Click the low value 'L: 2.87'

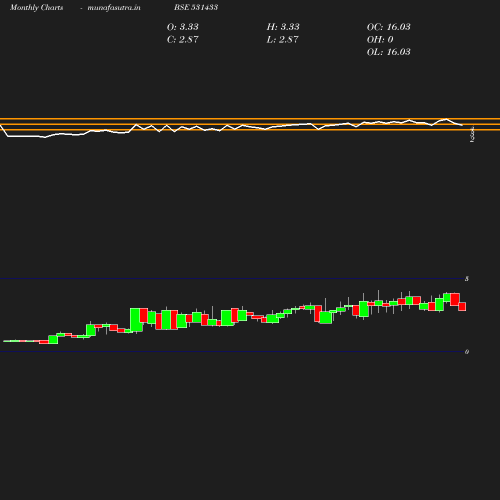(283, 40)
